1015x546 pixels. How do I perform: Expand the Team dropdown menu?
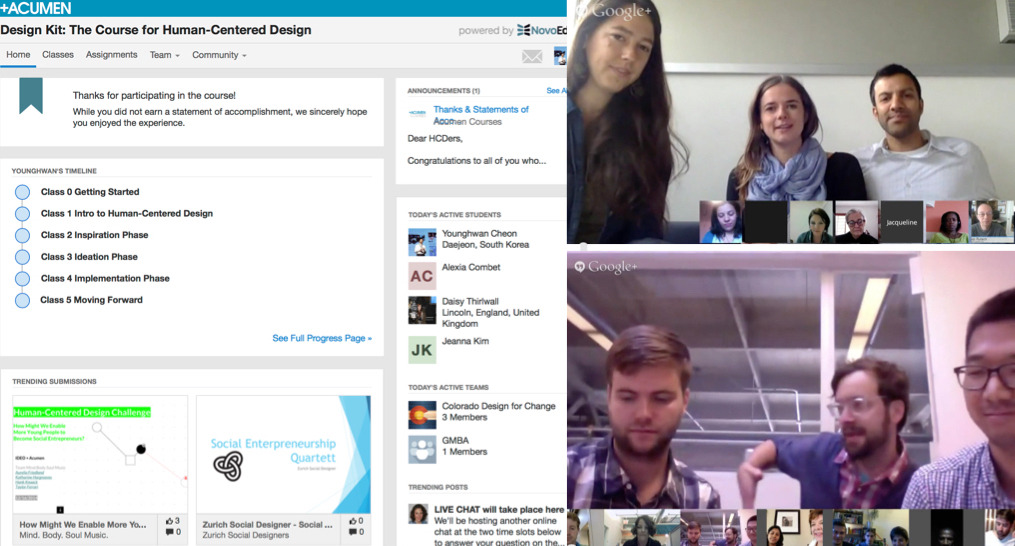164,55
